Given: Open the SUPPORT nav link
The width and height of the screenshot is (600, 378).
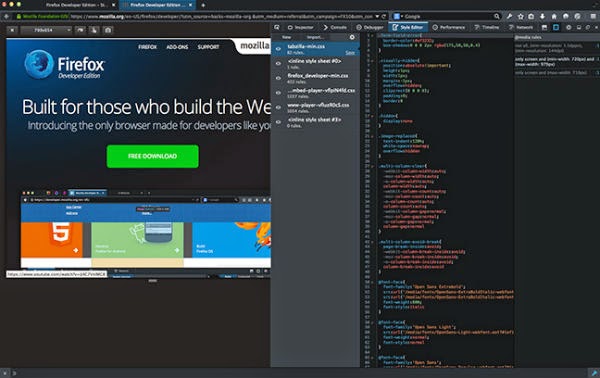Looking at the screenshot, I should (x=209, y=47).
